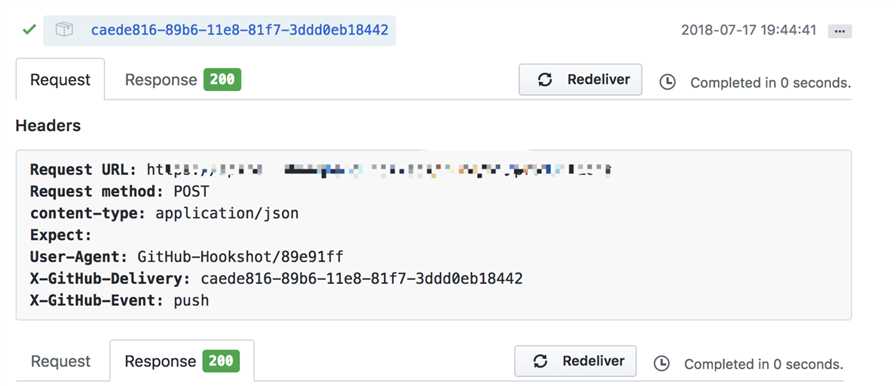Select the Request tab beneath the headers box
This screenshot has height=386, width=896.
point(61,361)
